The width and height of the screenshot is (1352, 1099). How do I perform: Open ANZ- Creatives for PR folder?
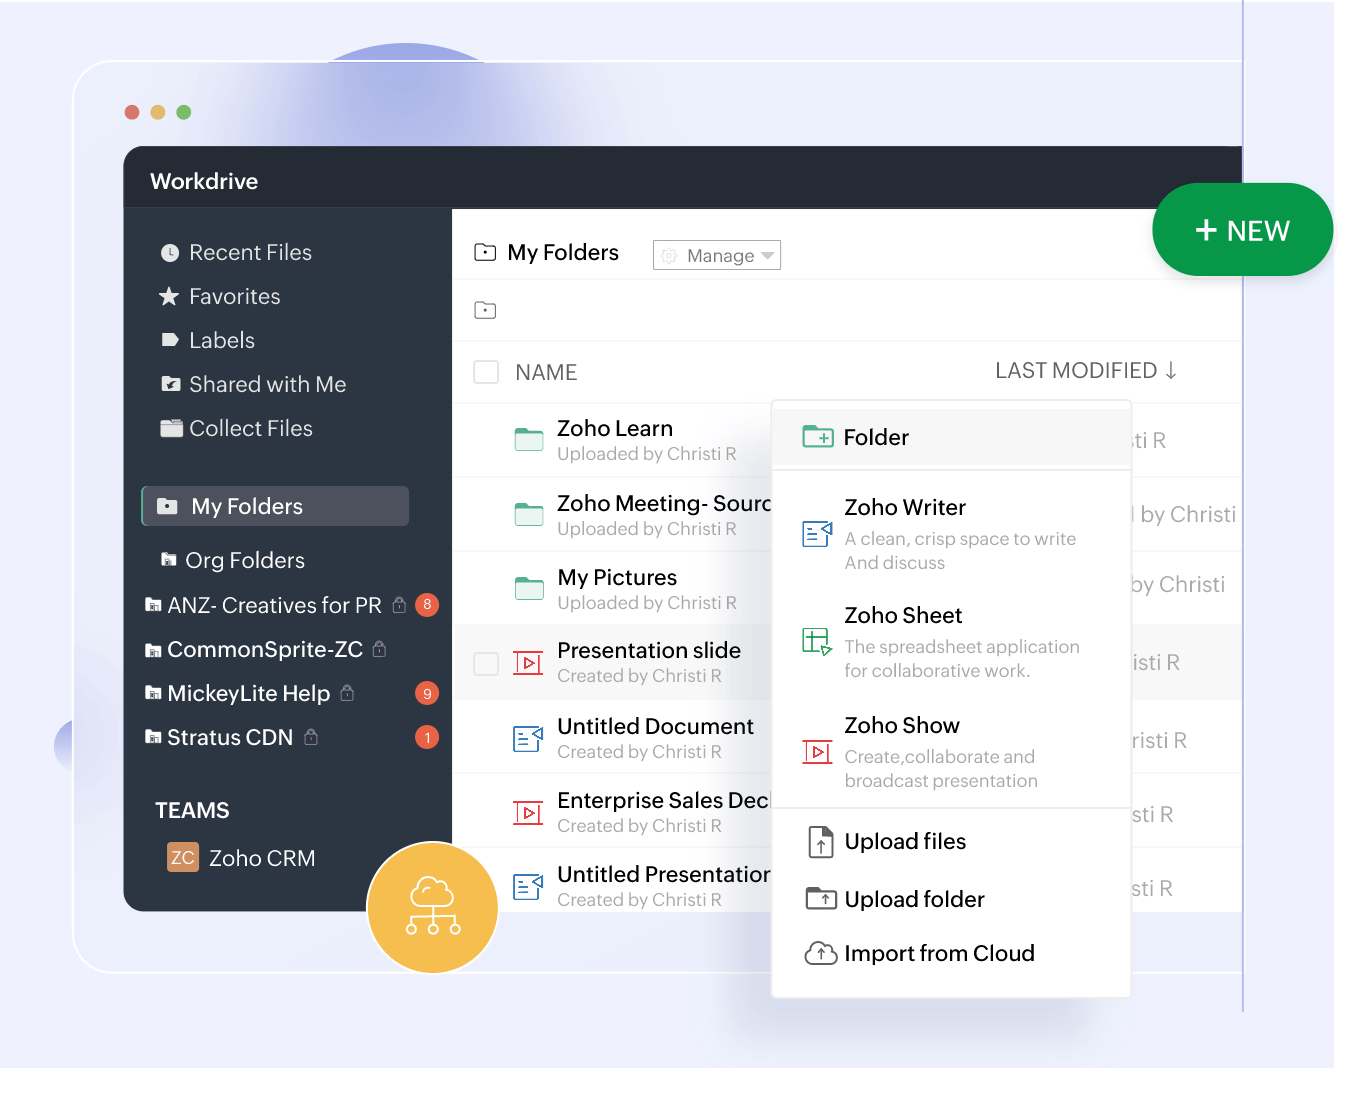coord(274,605)
